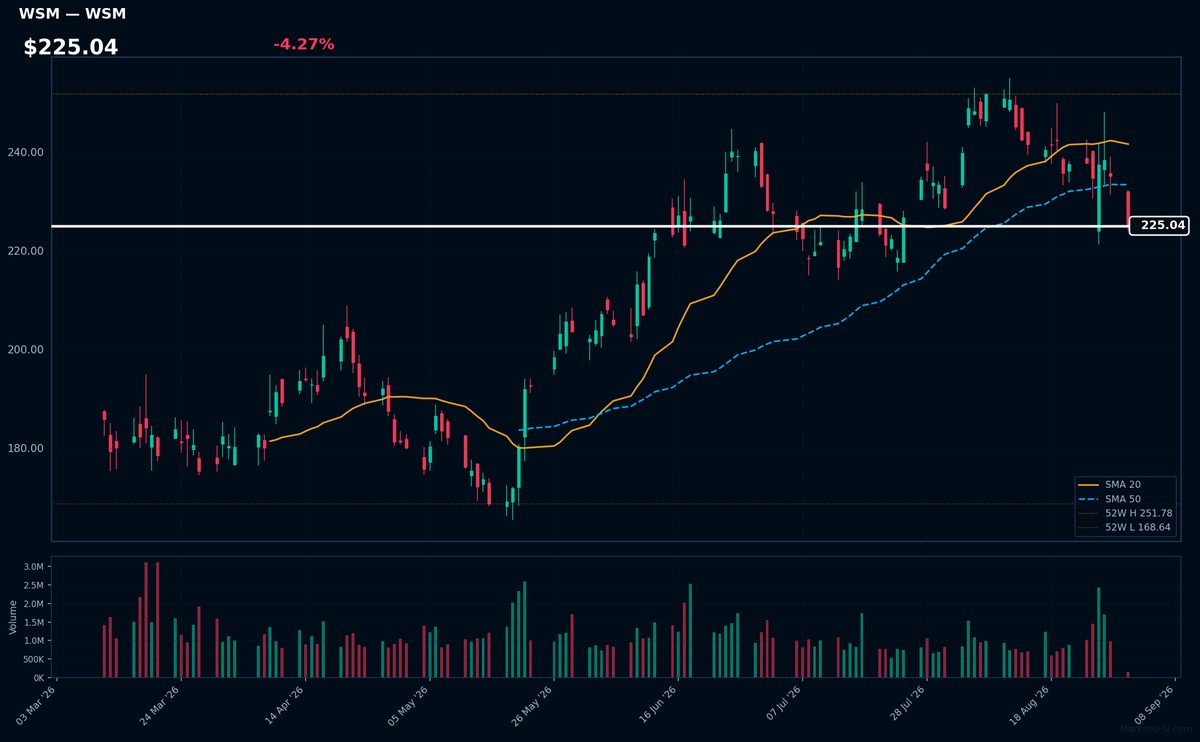Click the 3.0M volume axis label
Viewport: 1200px width, 742px height.
tap(33, 567)
